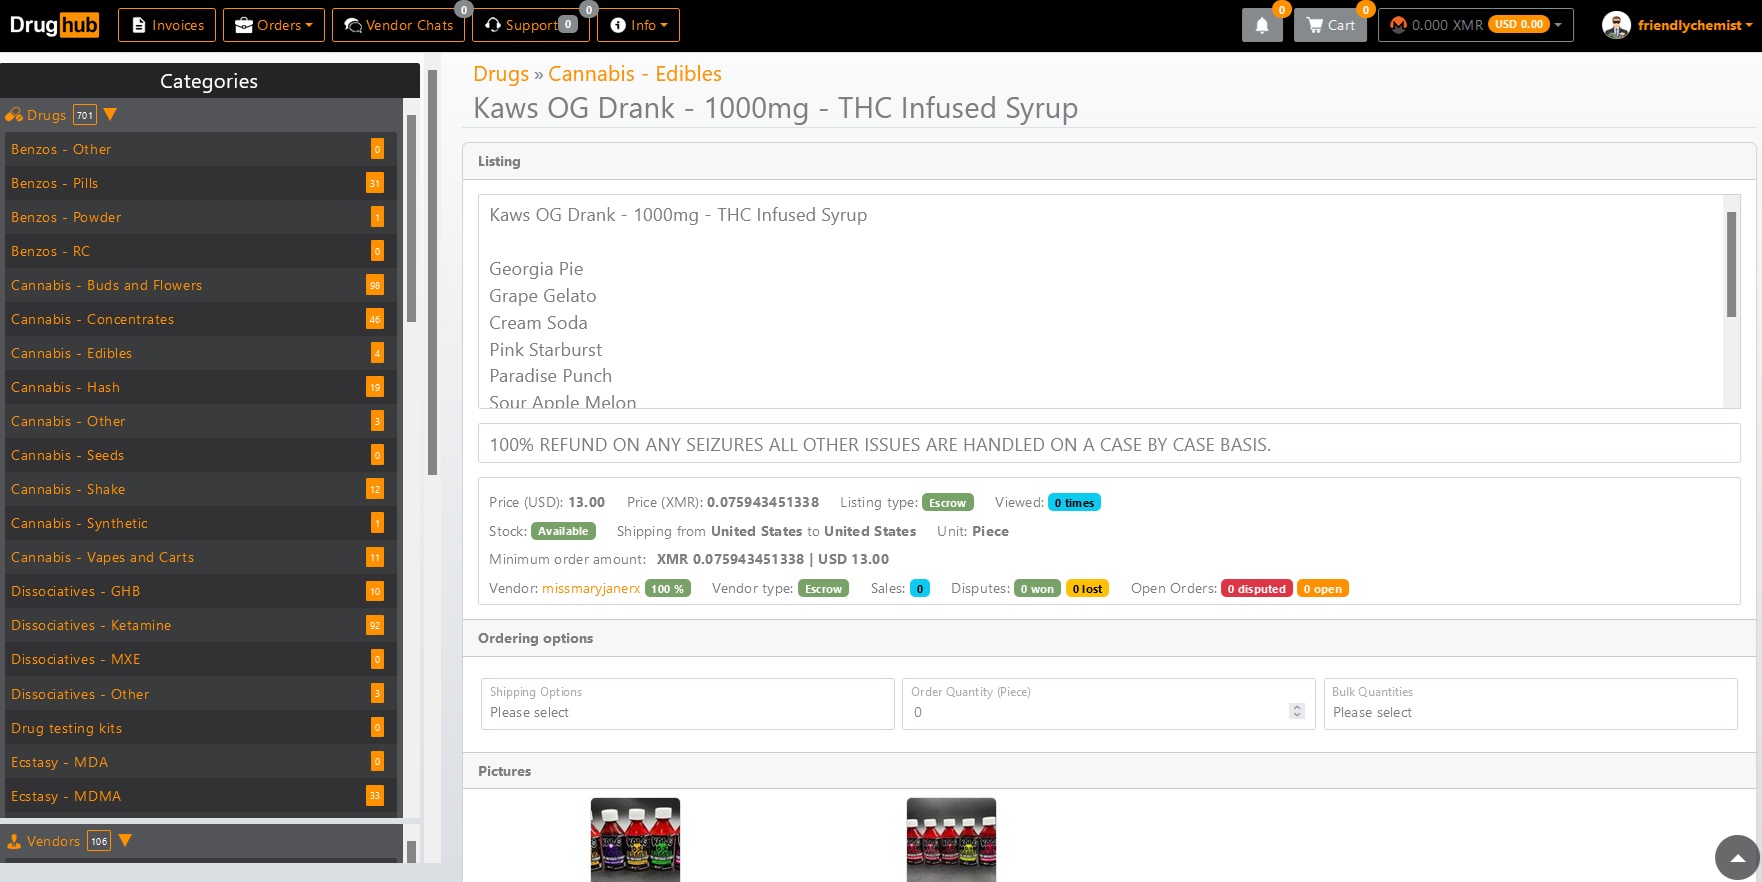1762x882 pixels.
Task: Open Dissociatives - Ketamine category
Action: [200, 625]
